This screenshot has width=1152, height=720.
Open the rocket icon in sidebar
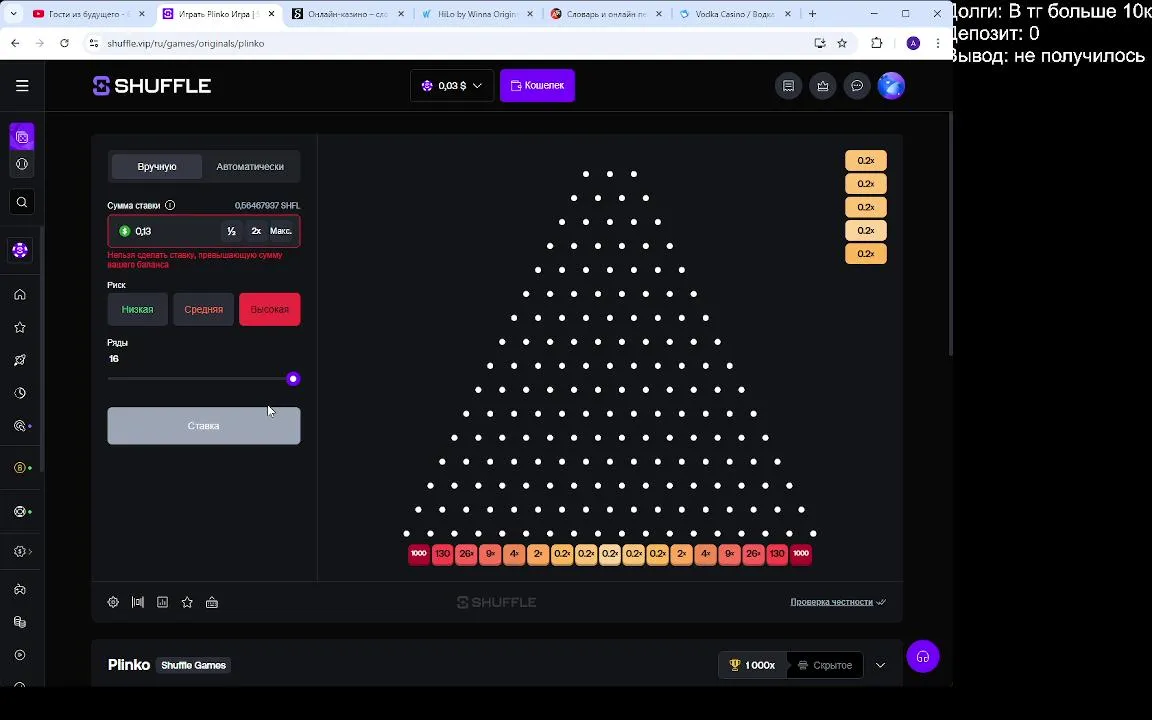pyautogui.click(x=20, y=360)
